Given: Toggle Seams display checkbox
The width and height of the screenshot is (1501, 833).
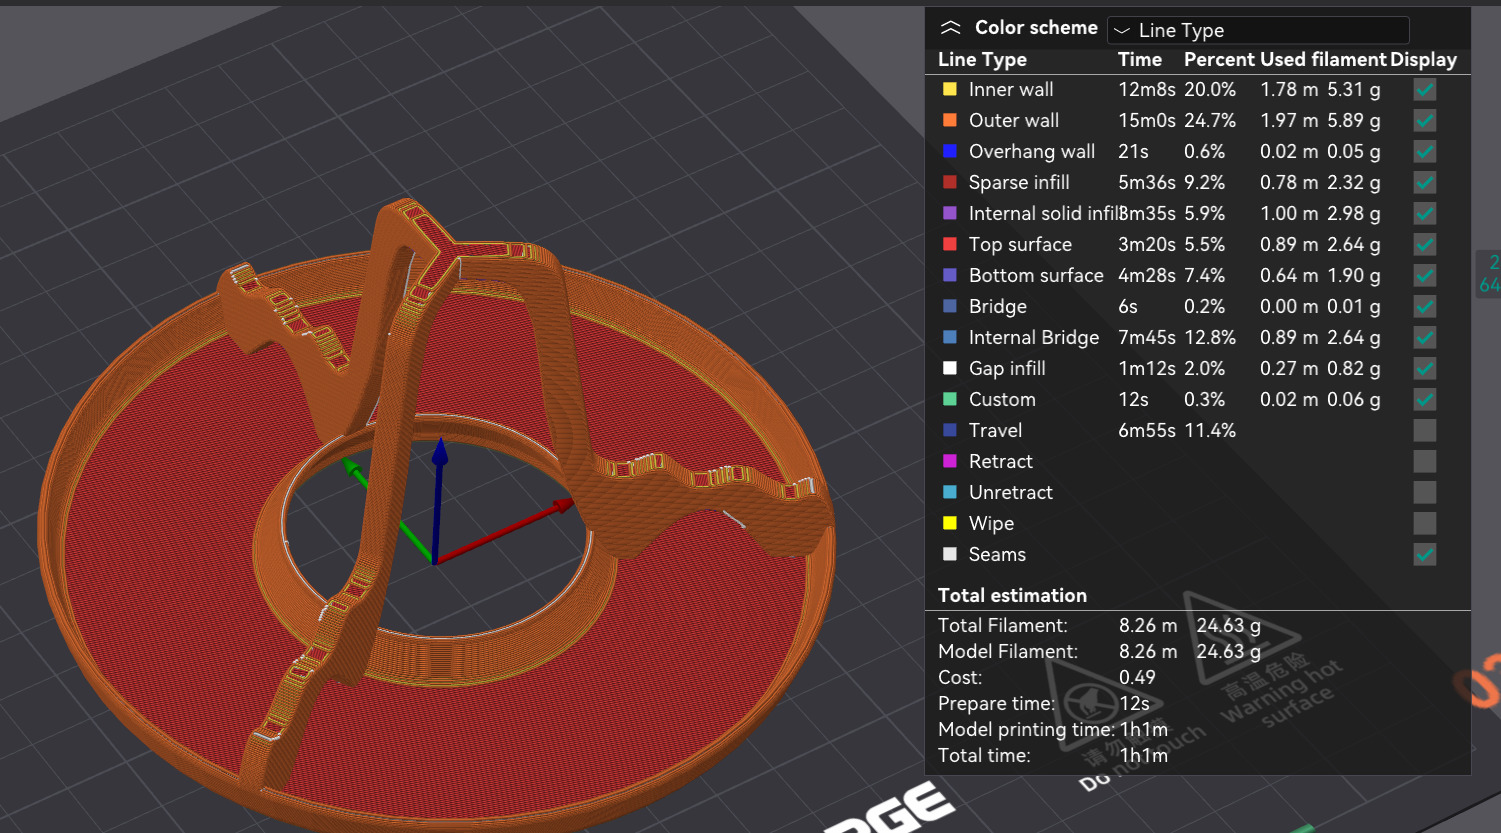Looking at the screenshot, I should pyautogui.click(x=1425, y=555).
